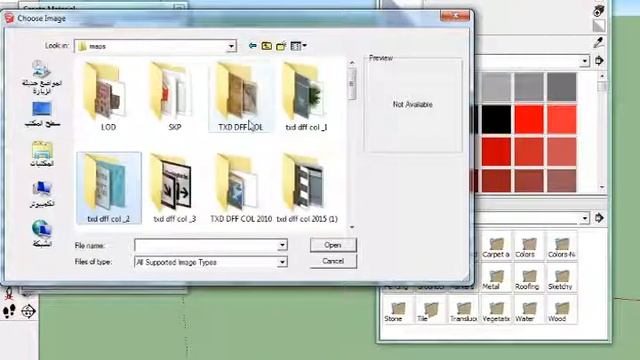Click the Cancel button
The width and height of the screenshot is (640, 360).
click(333, 261)
